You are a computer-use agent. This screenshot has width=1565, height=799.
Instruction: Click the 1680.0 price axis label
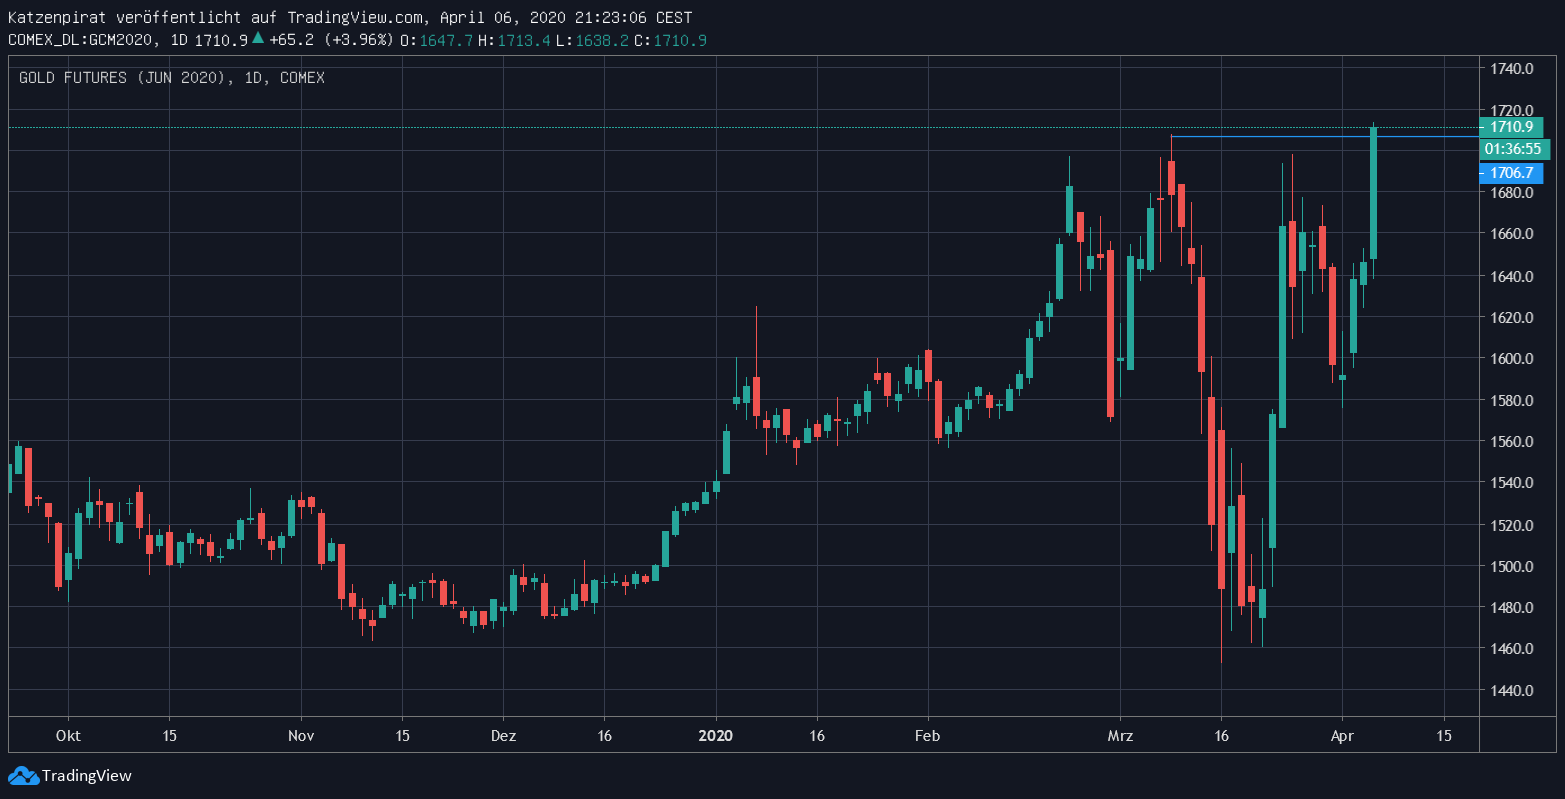(x=1511, y=193)
